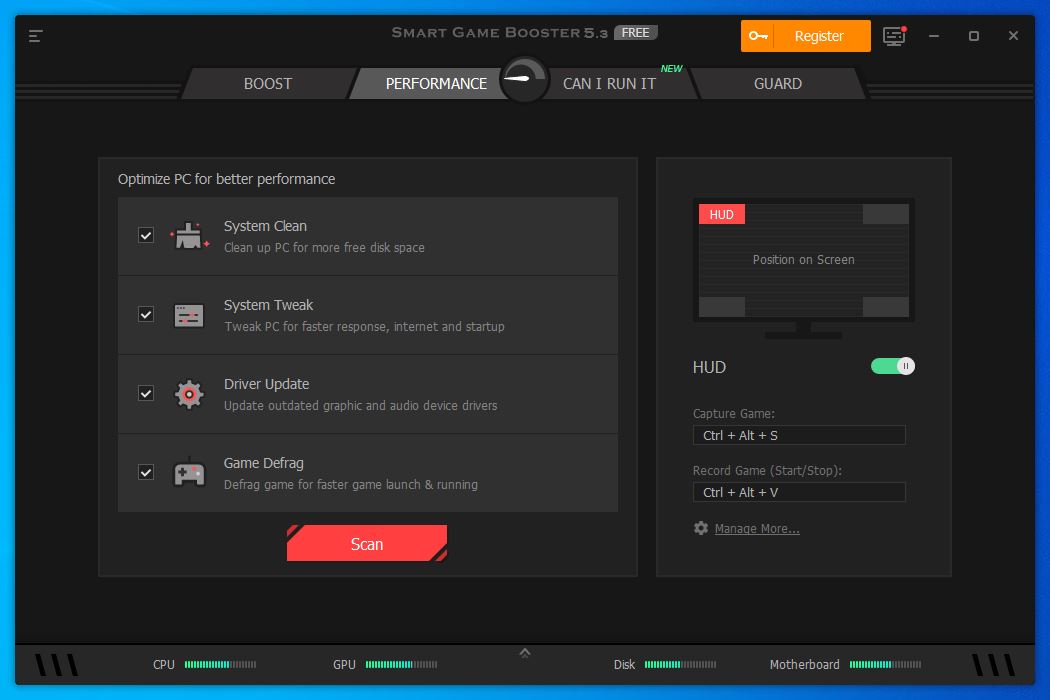The height and width of the screenshot is (700, 1050).
Task: Switch to the BOOST tab
Action: (268, 84)
